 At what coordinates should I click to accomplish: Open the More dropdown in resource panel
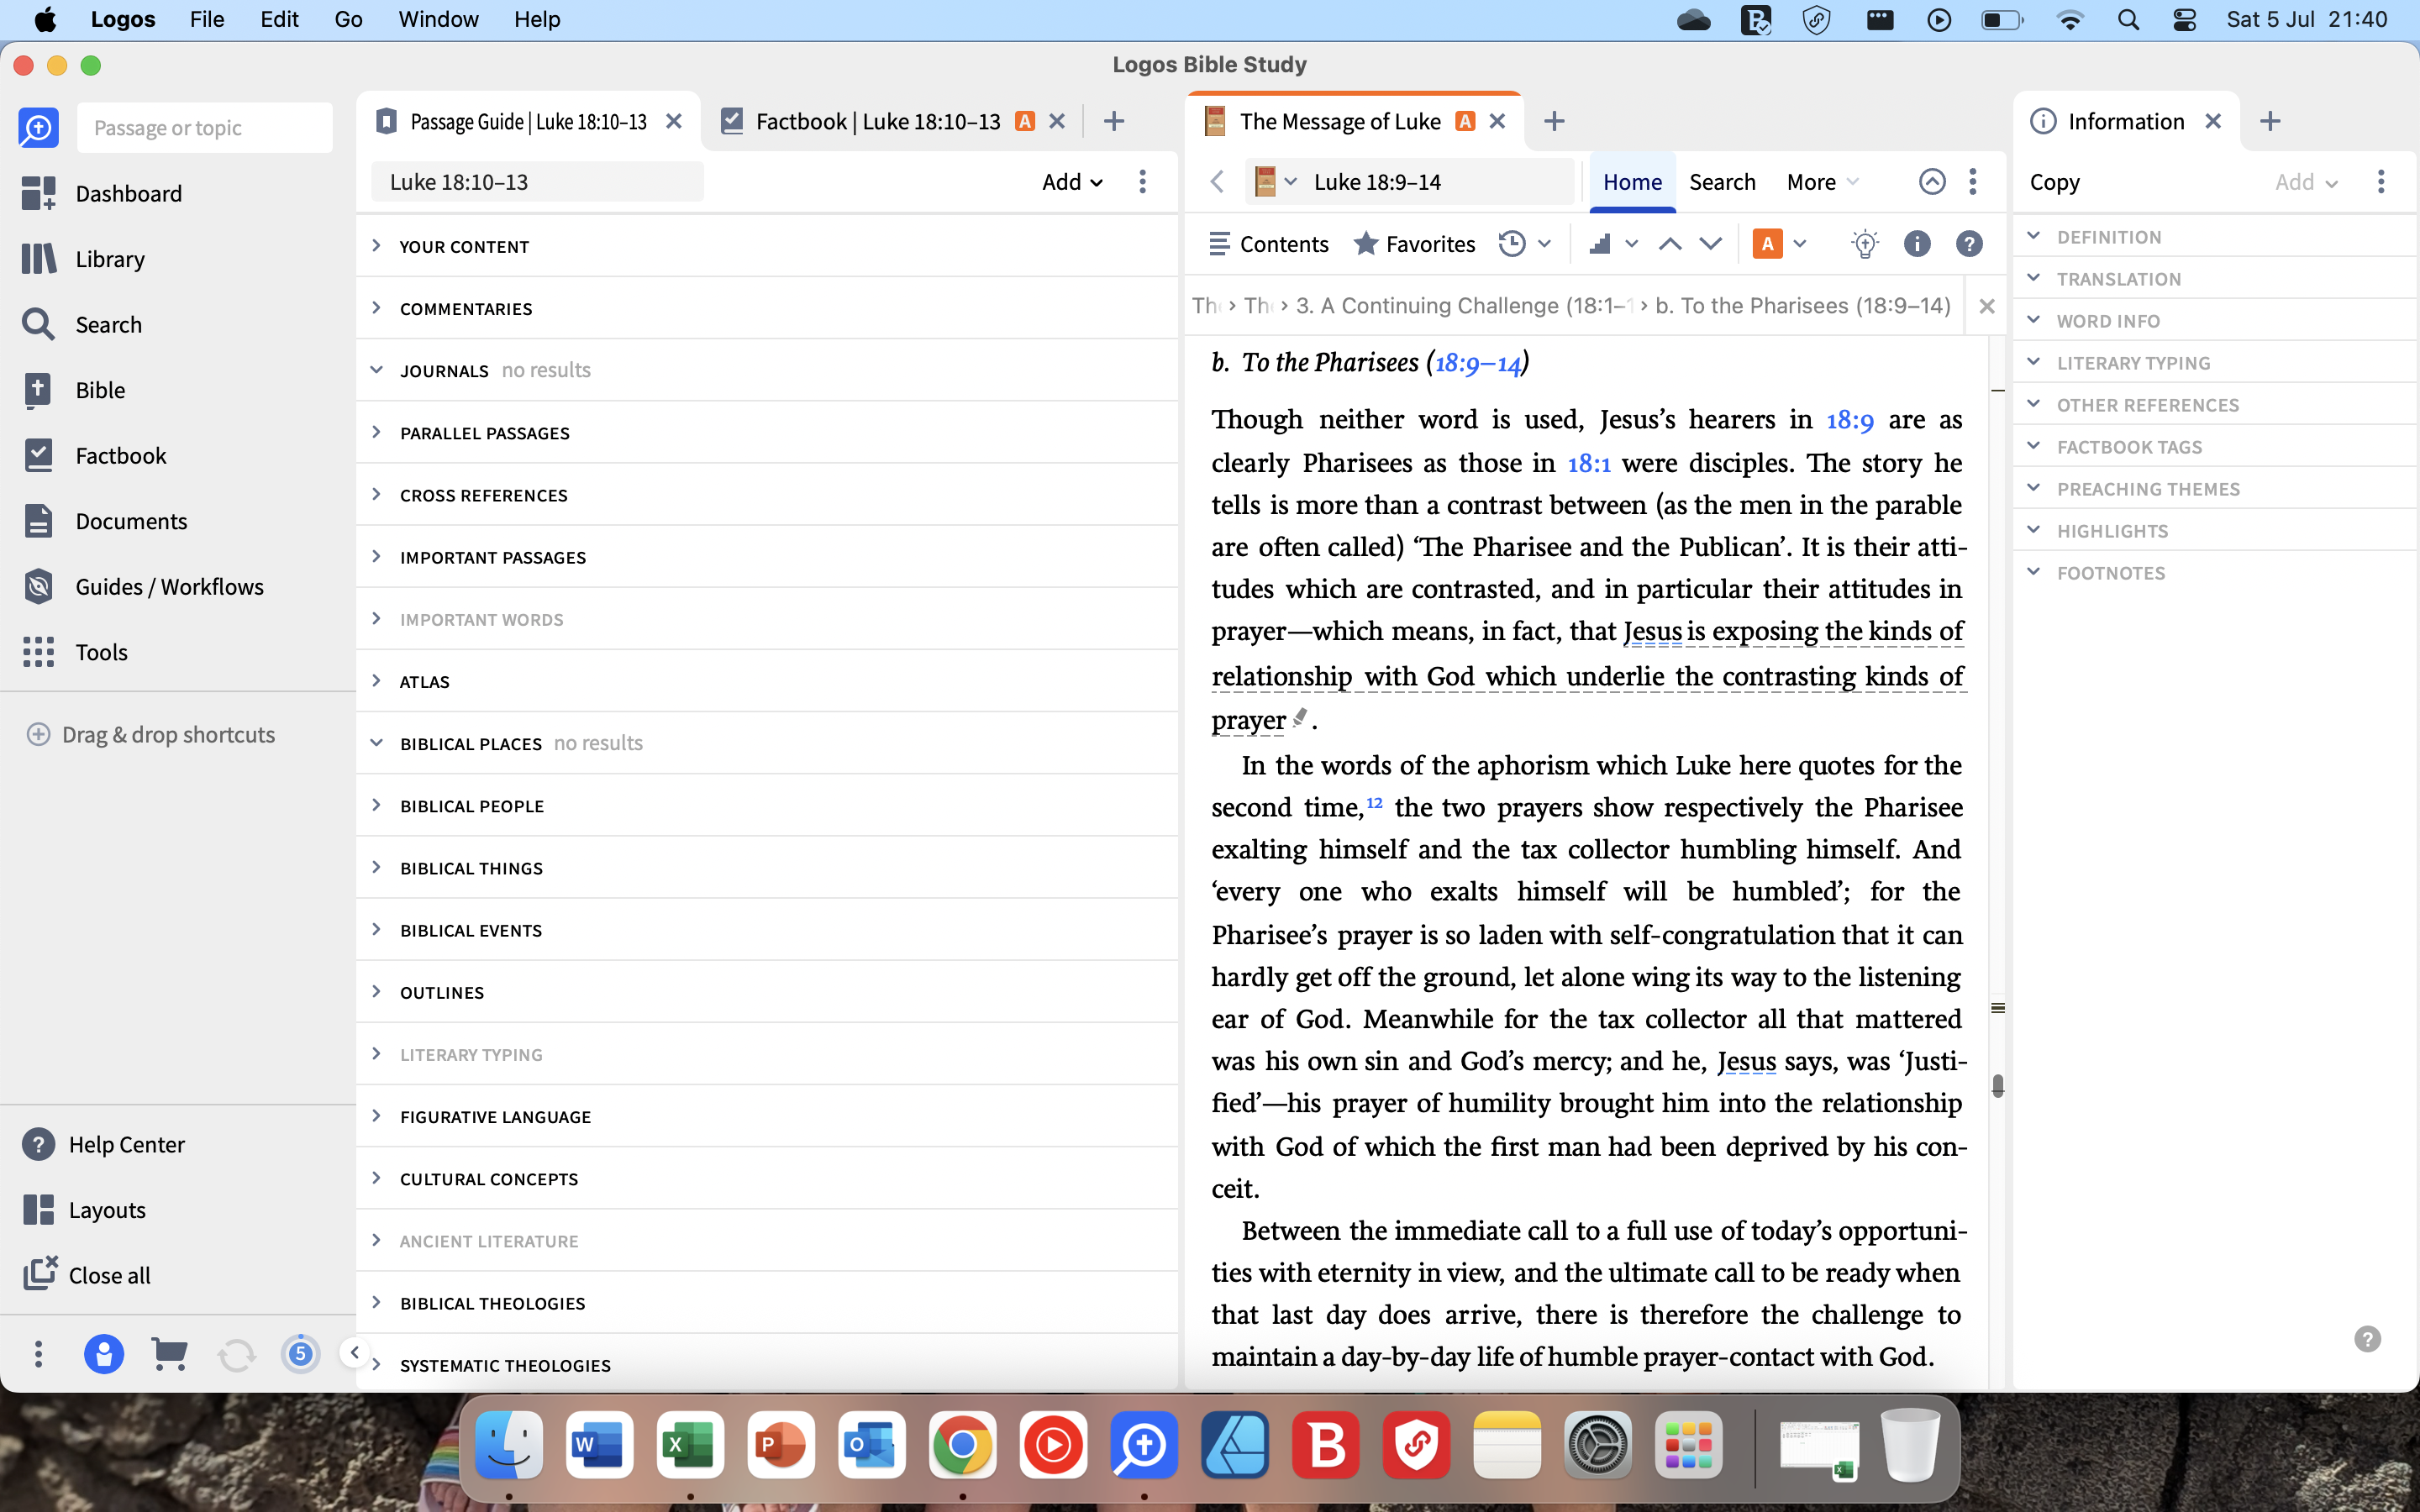click(1822, 181)
